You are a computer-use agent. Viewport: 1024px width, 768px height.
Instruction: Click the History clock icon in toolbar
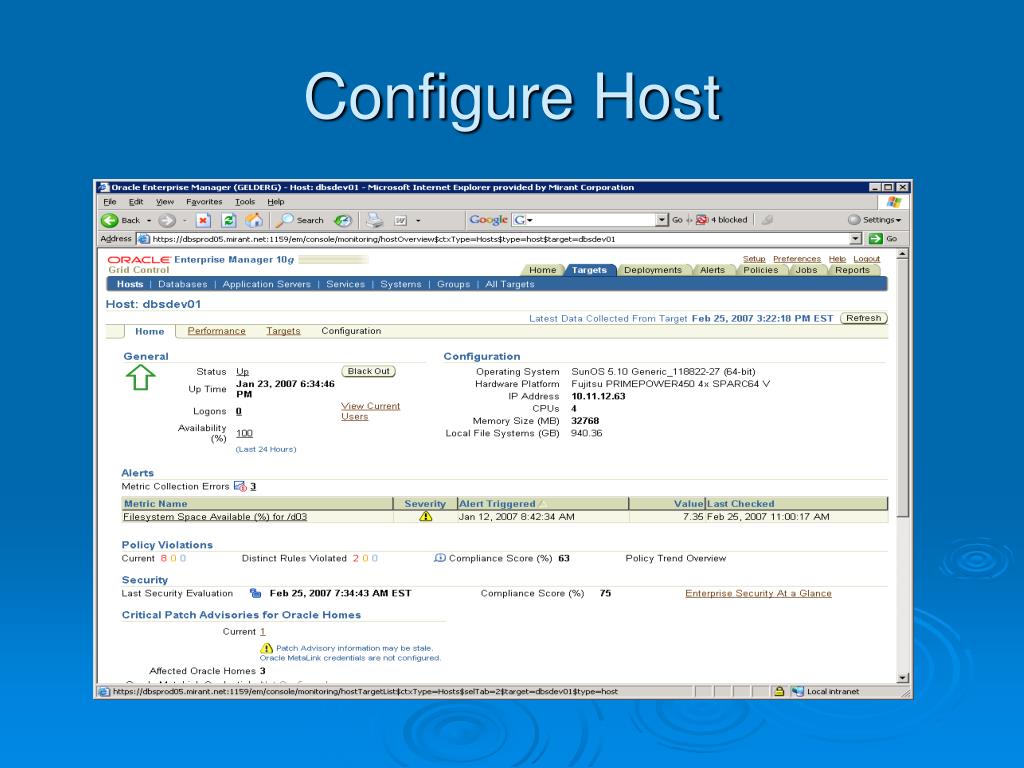[x=343, y=221]
